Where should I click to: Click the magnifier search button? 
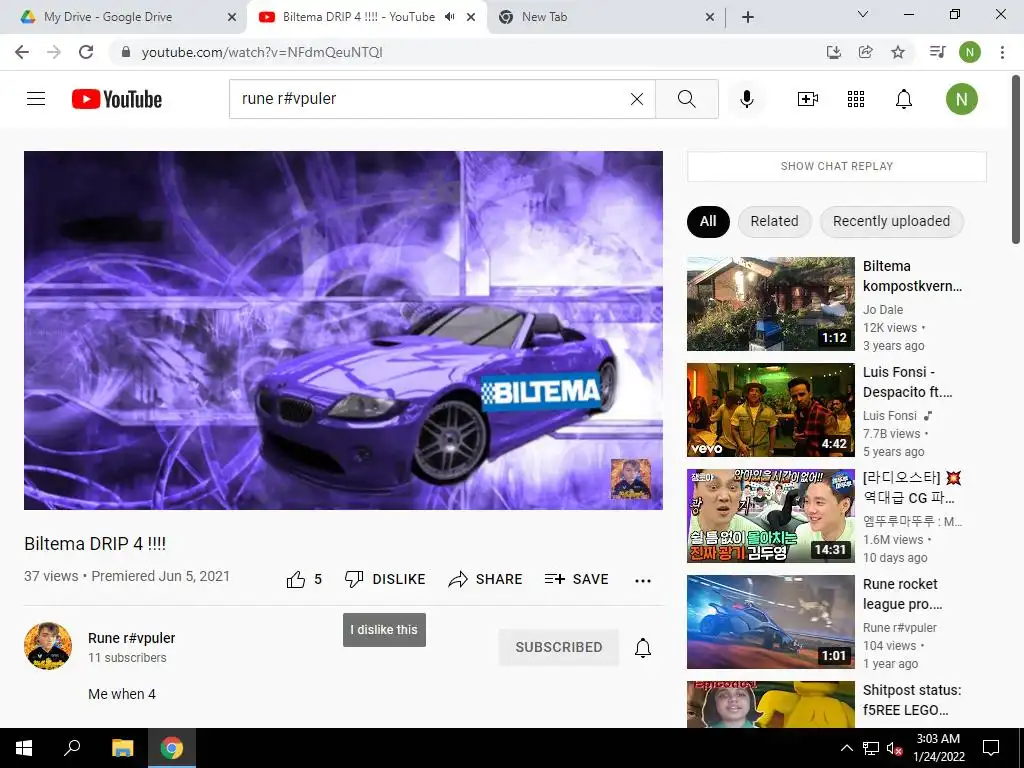(686, 99)
